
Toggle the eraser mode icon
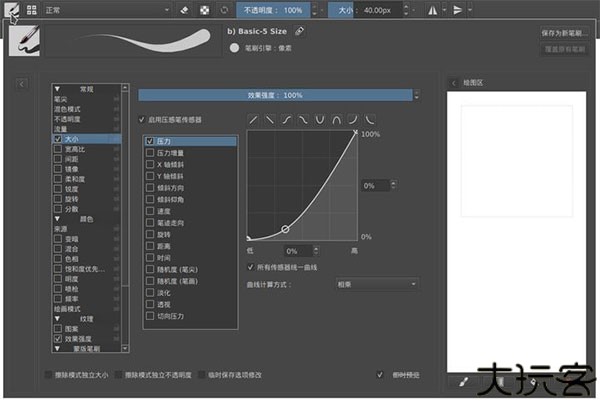[183, 8]
